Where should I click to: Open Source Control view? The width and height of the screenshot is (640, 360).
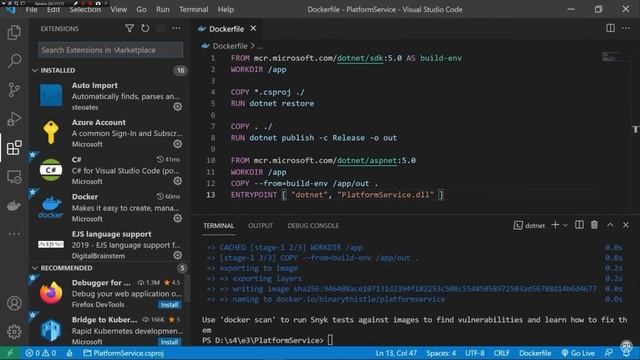tap(14, 90)
